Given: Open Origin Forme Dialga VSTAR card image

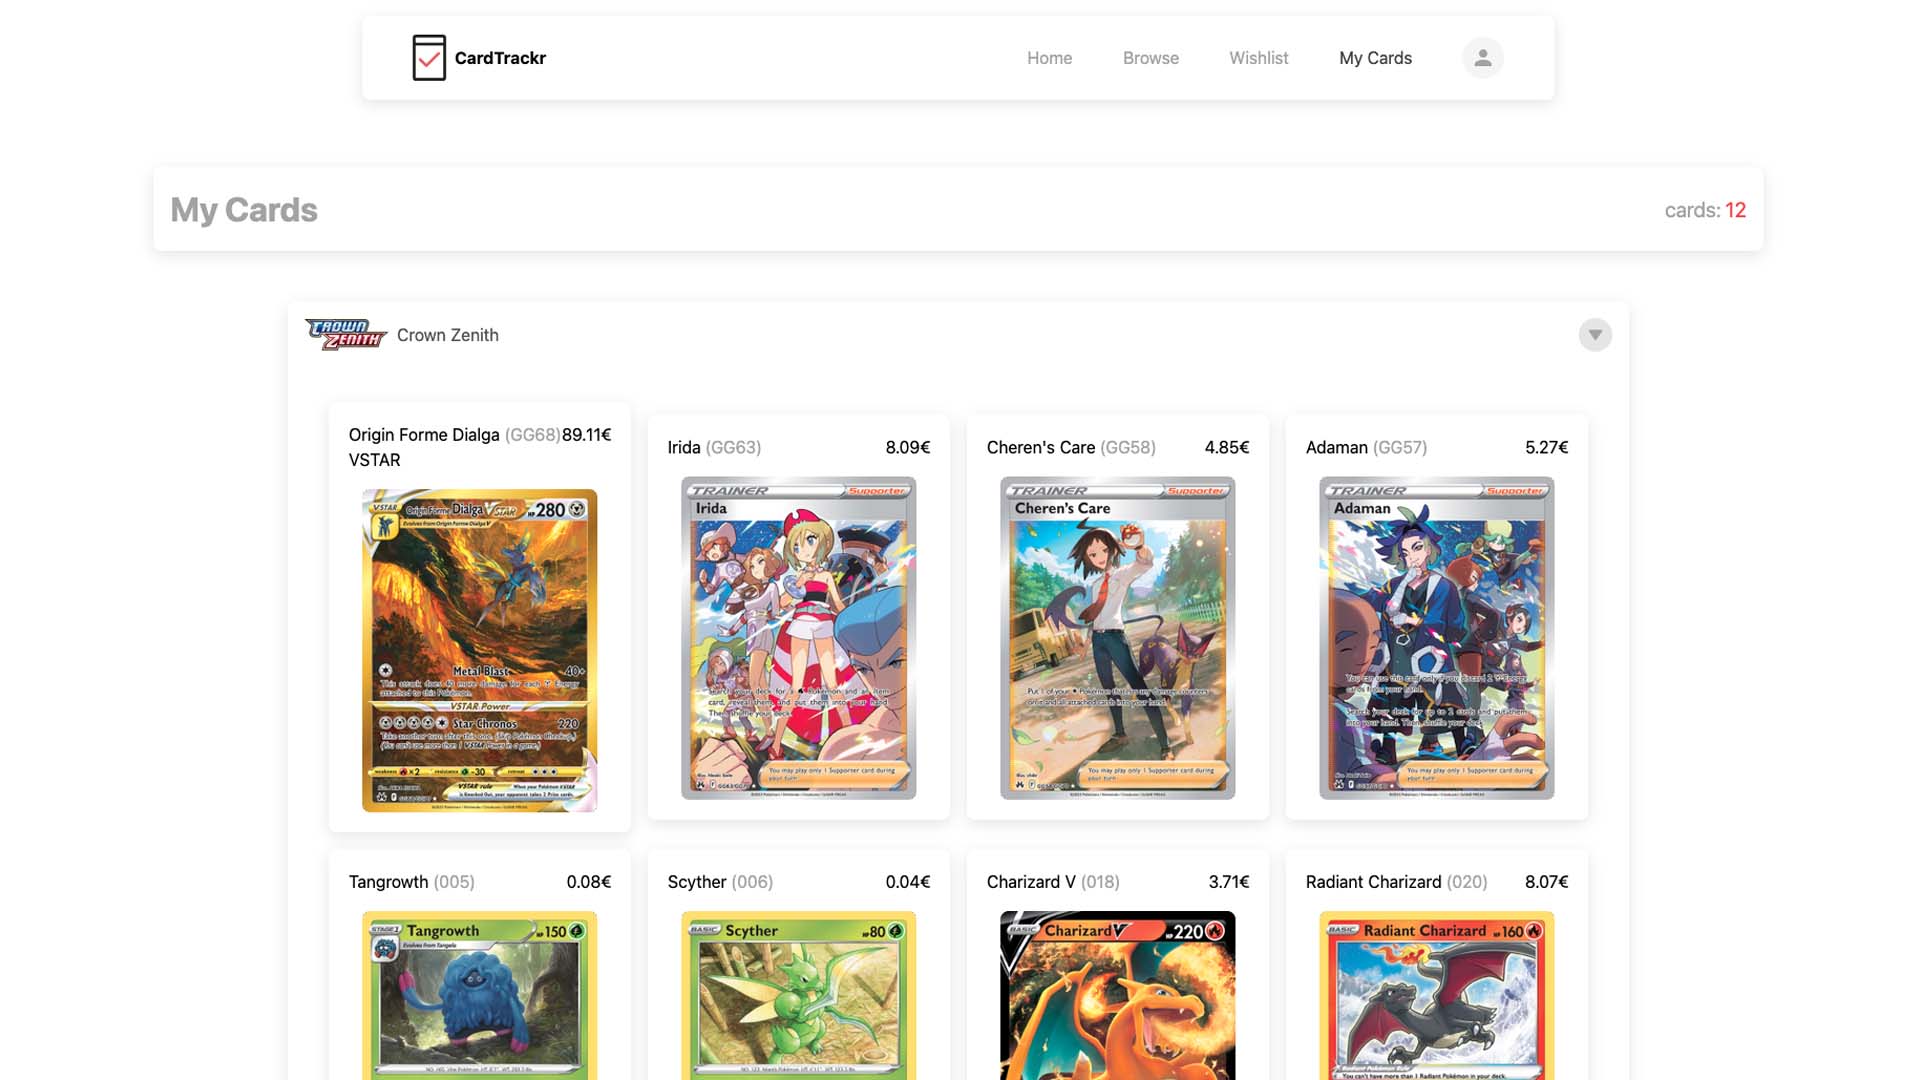Looking at the screenshot, I should click(479, 650).
